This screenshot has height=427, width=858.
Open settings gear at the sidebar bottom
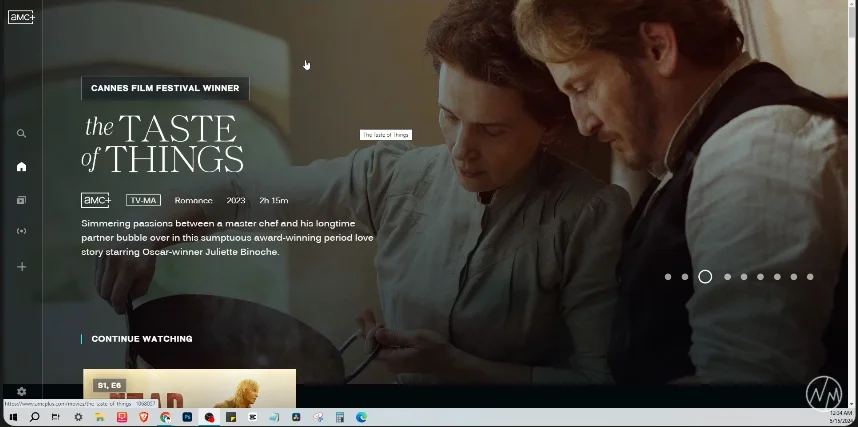(x=21, y=391)
